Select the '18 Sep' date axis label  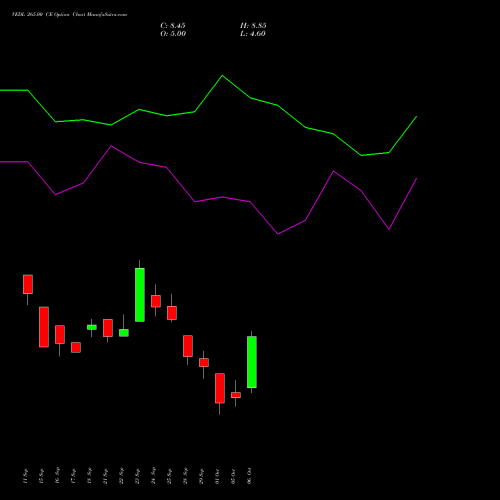tap(89, 476)
